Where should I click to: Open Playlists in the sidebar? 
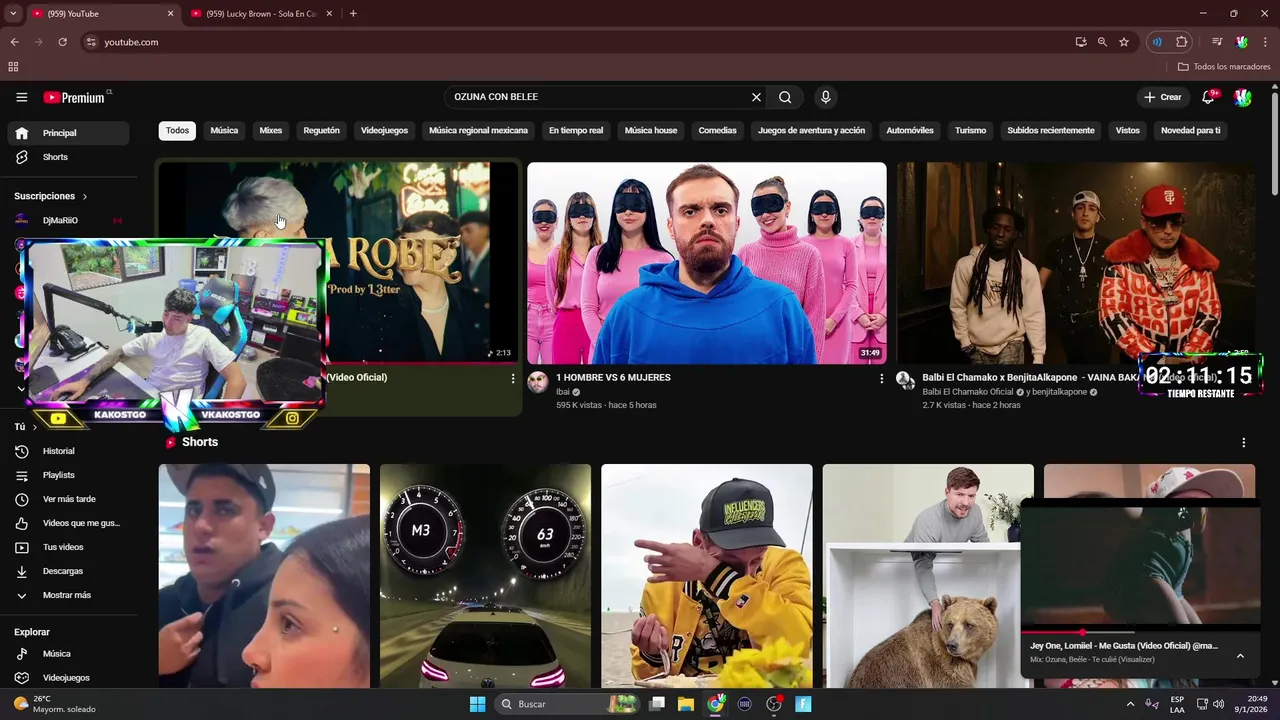70,475
